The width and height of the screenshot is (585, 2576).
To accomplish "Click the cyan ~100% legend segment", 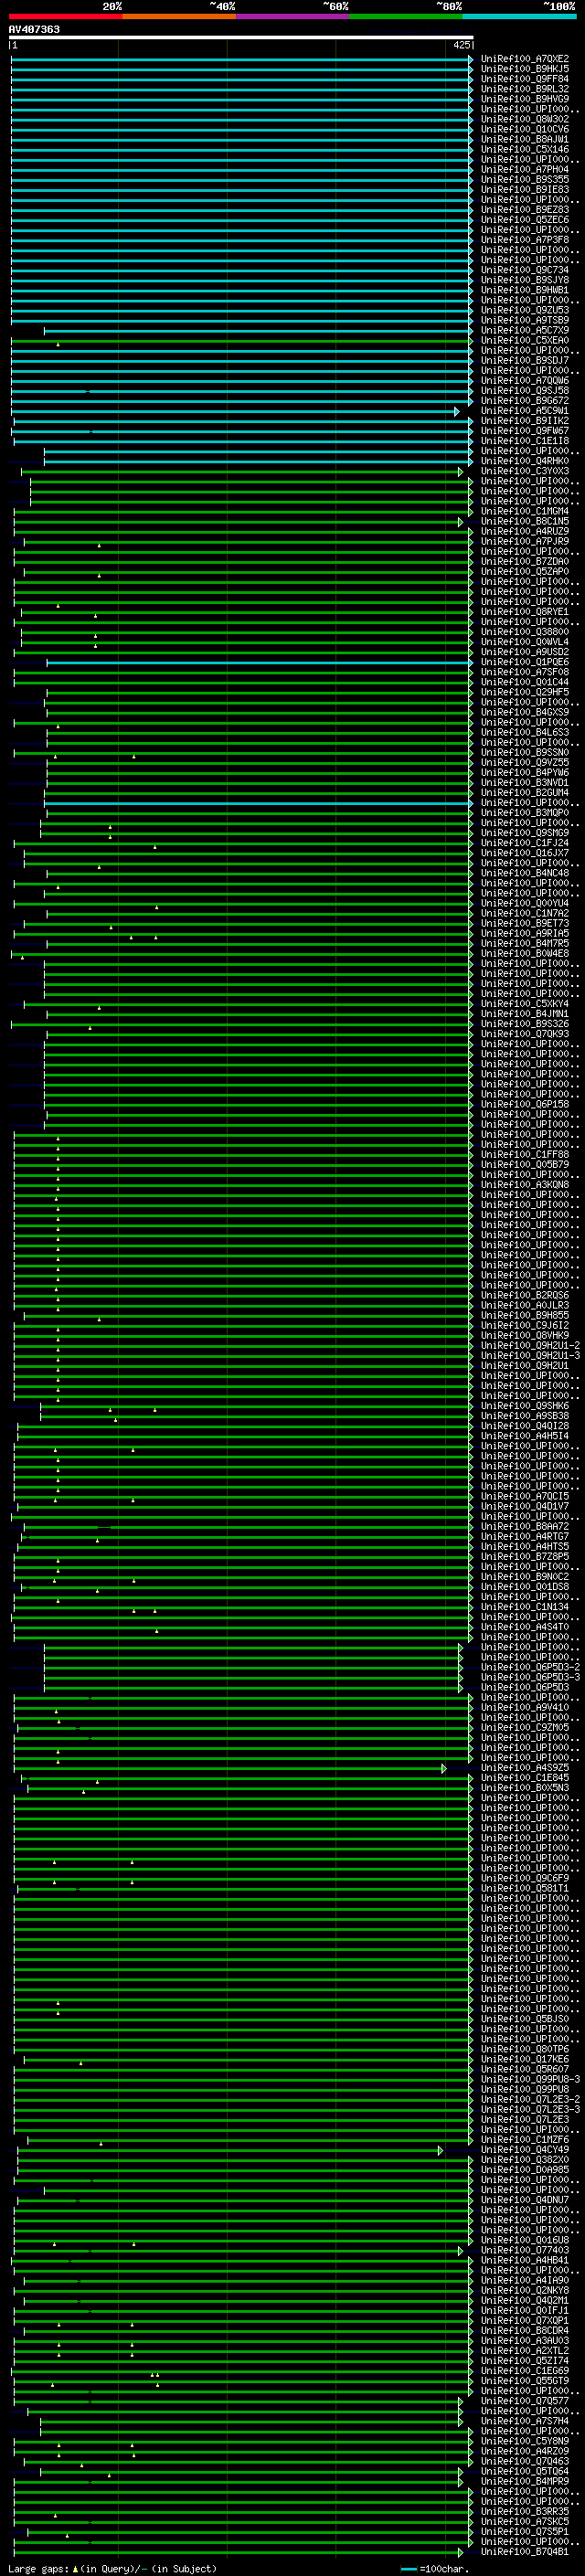I will coord(519,16).
